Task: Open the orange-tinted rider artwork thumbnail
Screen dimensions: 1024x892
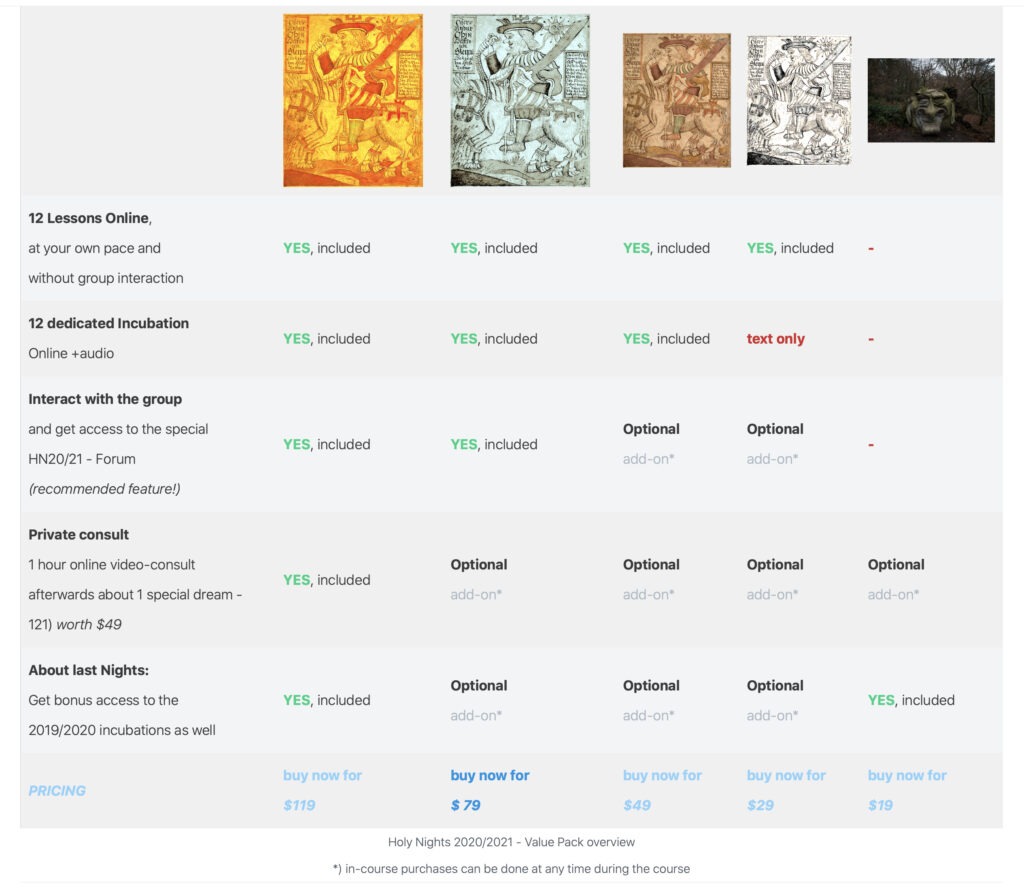Action: pos(353,101)
